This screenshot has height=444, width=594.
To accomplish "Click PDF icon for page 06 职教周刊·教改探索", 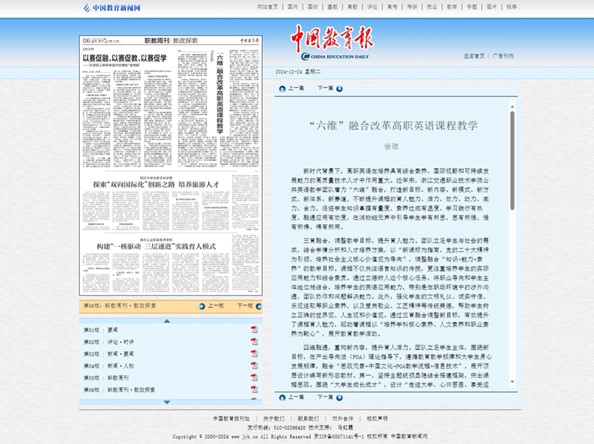I will tap(254, 389).
